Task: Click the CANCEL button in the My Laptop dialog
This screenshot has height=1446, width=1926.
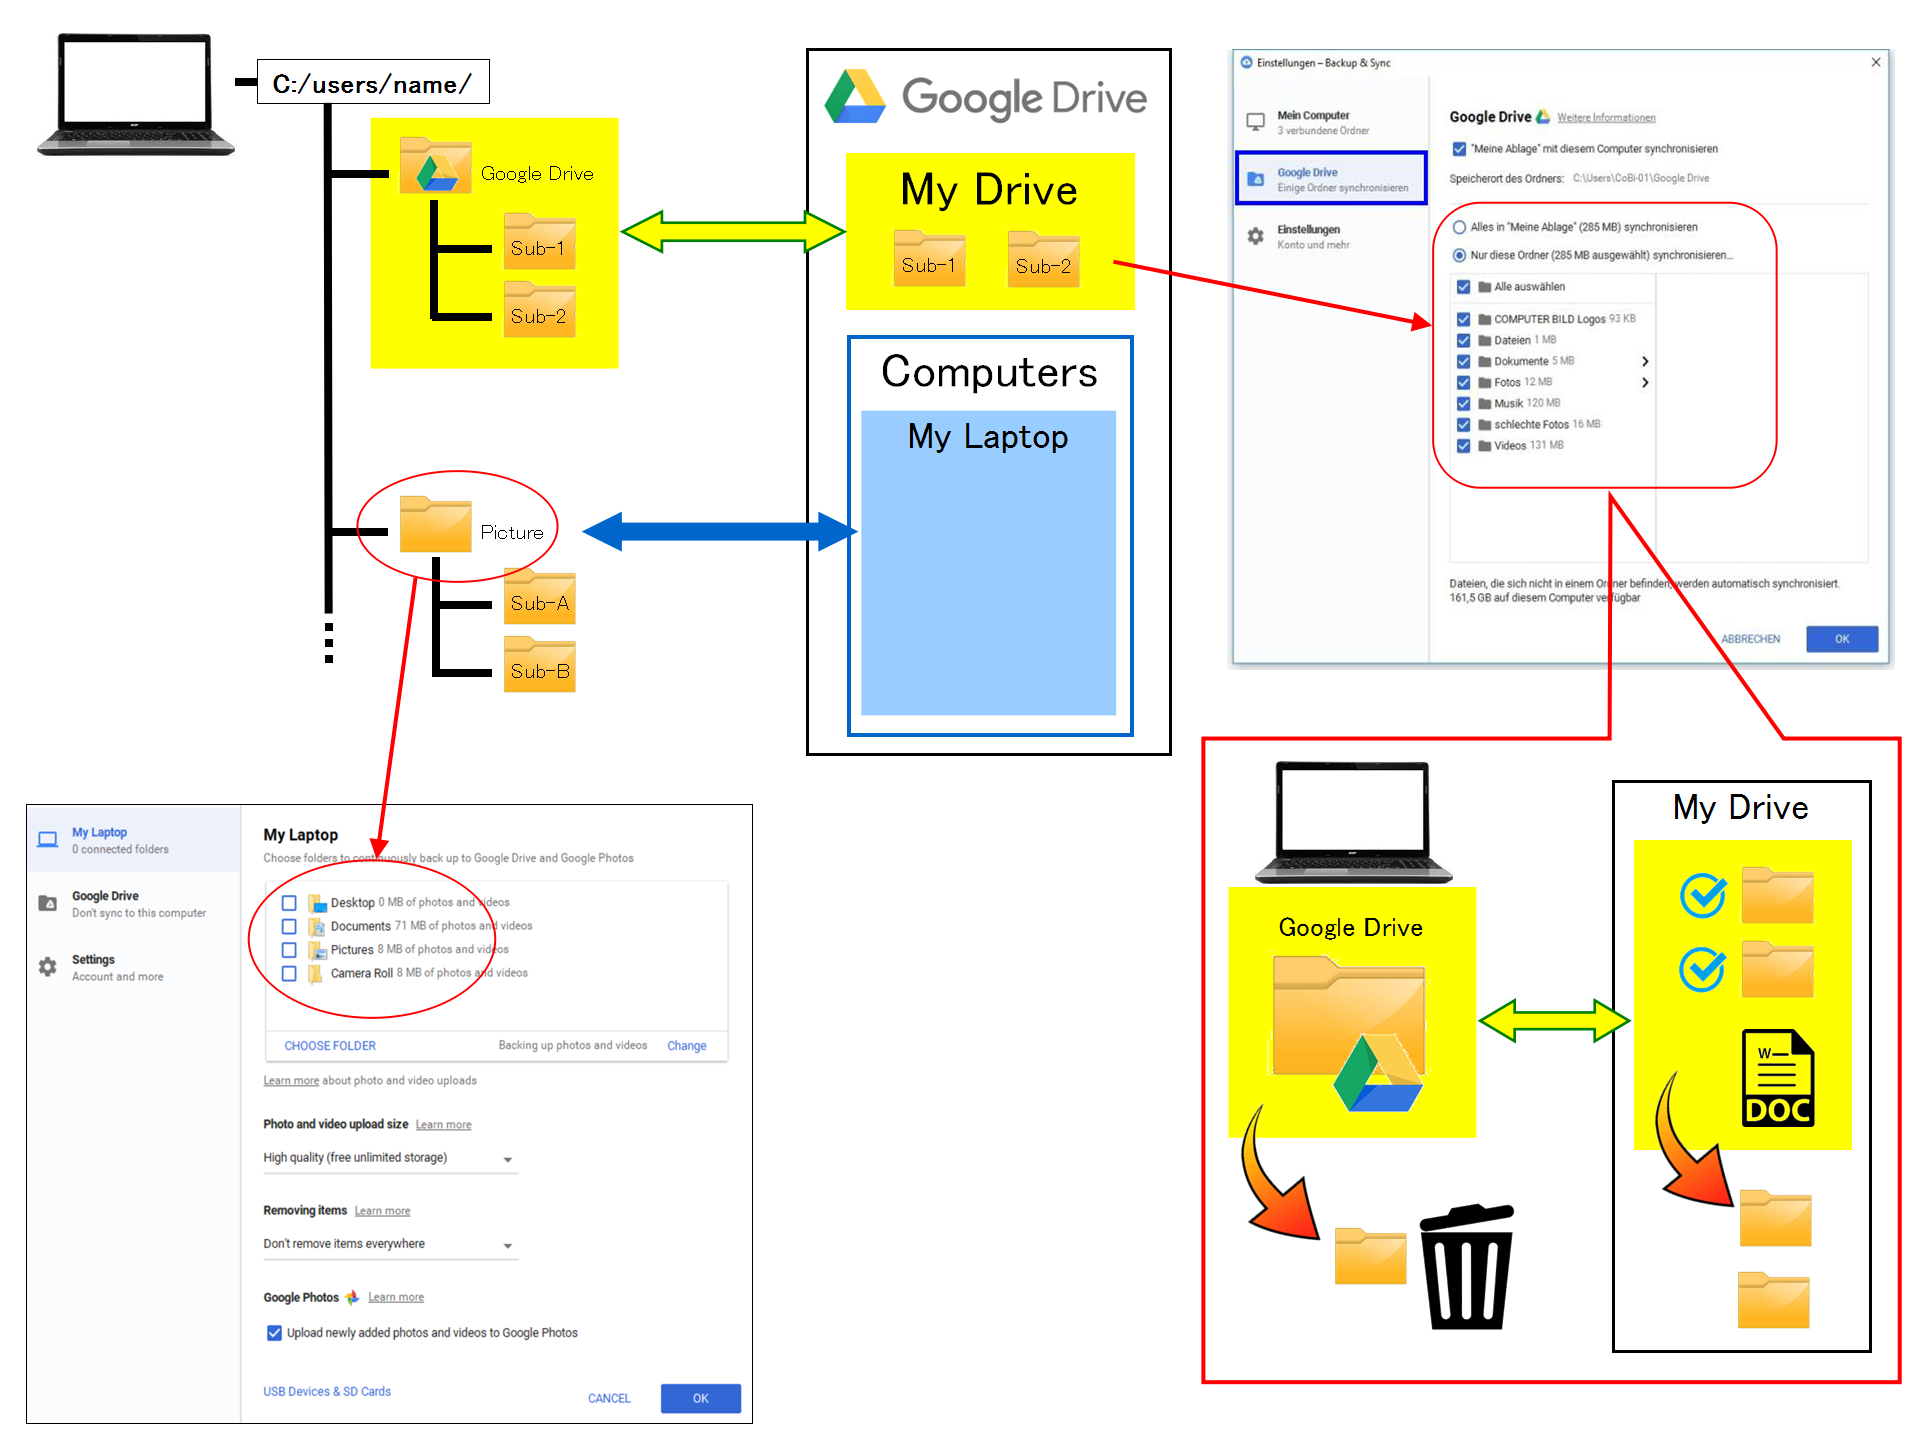Action: pos(609,1398)
